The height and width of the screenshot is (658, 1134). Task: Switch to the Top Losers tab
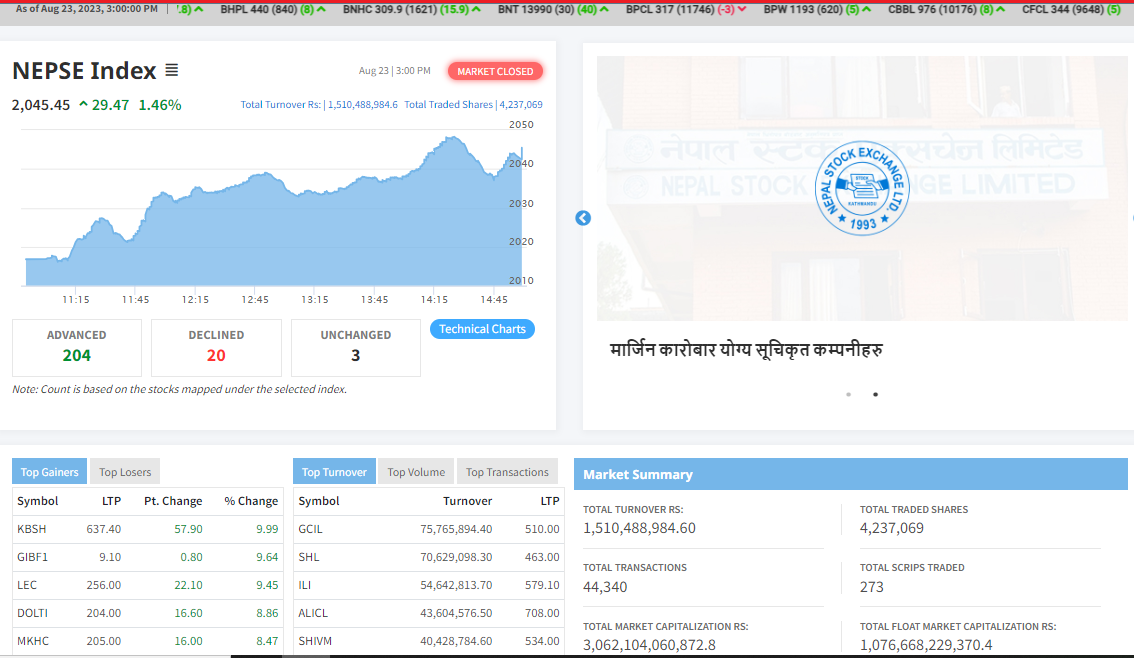click(125, 471)
